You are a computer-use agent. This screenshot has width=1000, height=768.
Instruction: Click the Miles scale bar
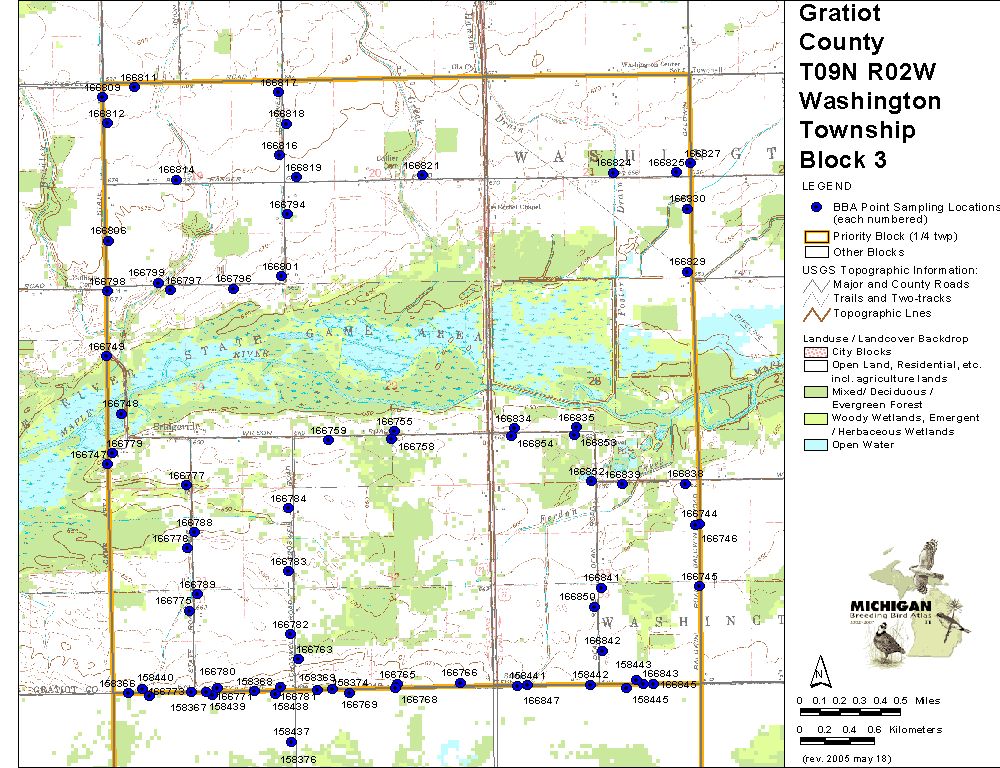coord(851,711)
